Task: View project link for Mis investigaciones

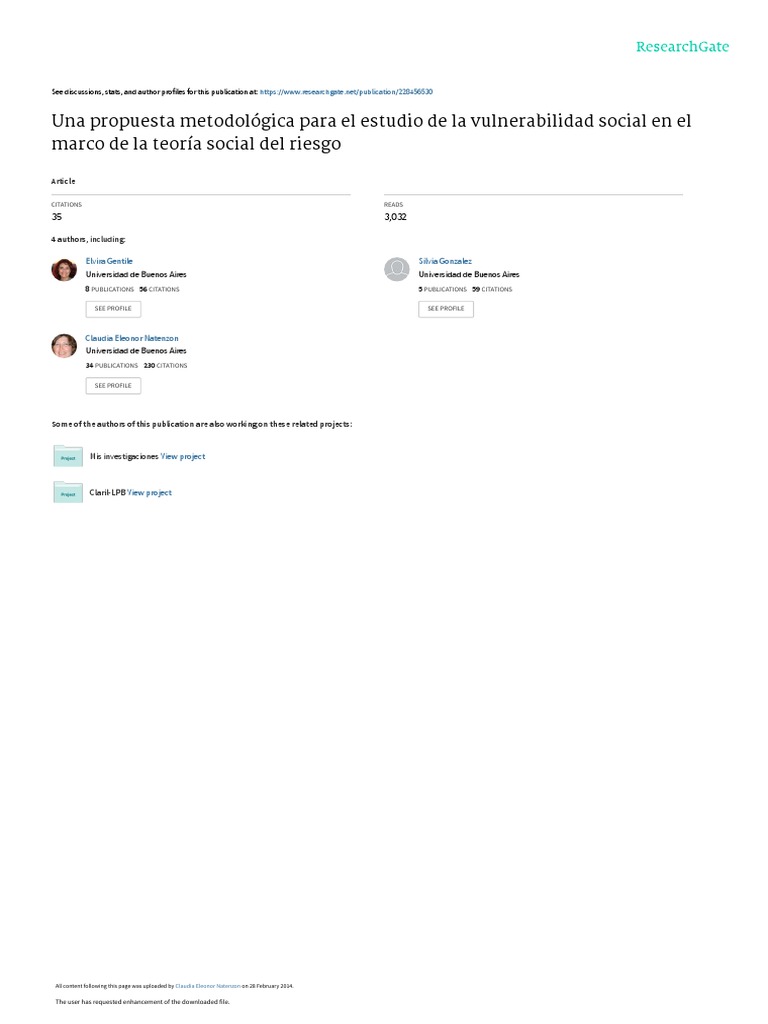Action: coord(183,456)
